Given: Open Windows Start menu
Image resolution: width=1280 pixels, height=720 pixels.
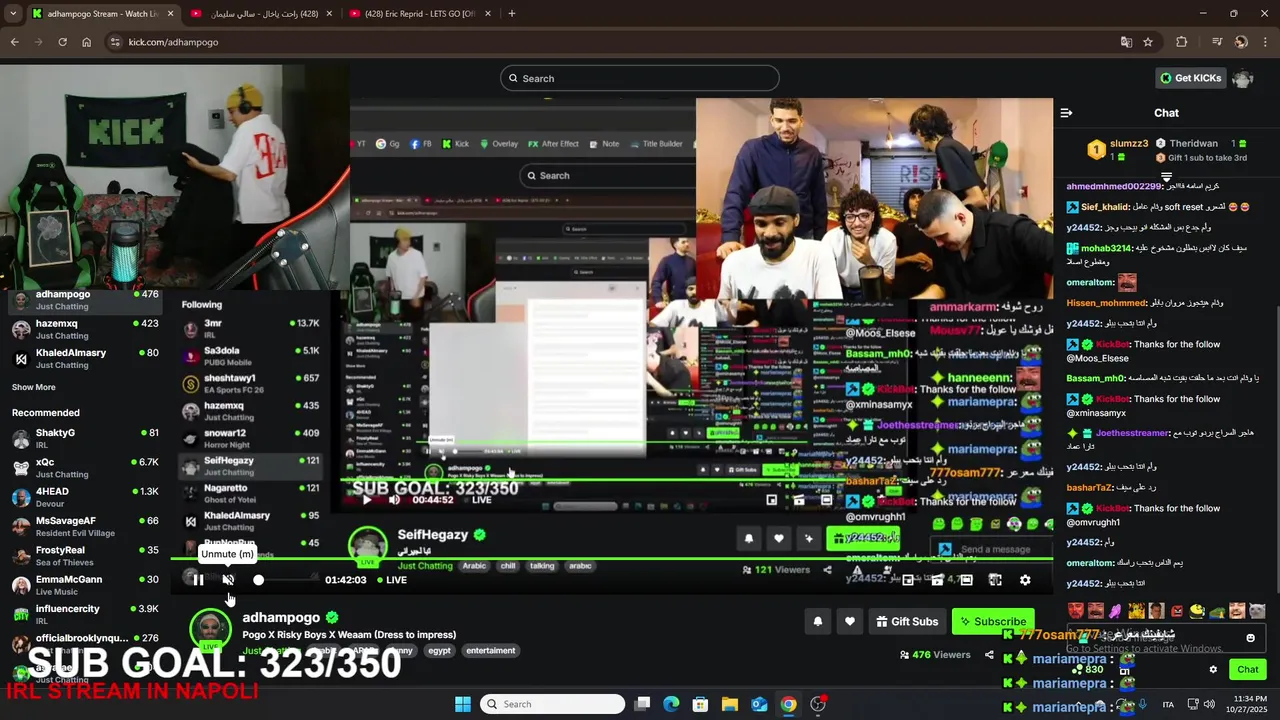Looking at the screenshot, I should (x=463, y=704).
